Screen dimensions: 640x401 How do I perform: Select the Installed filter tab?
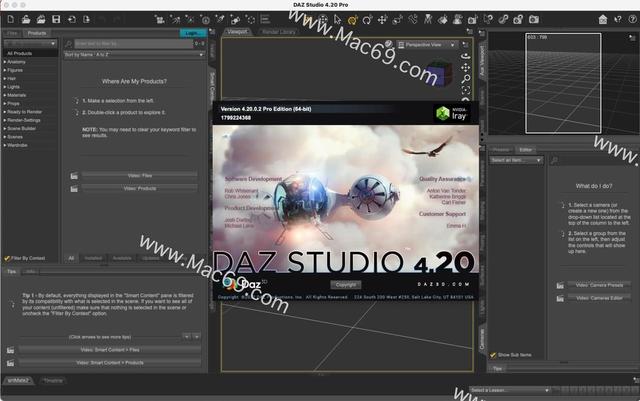click(x=93, y=258)
